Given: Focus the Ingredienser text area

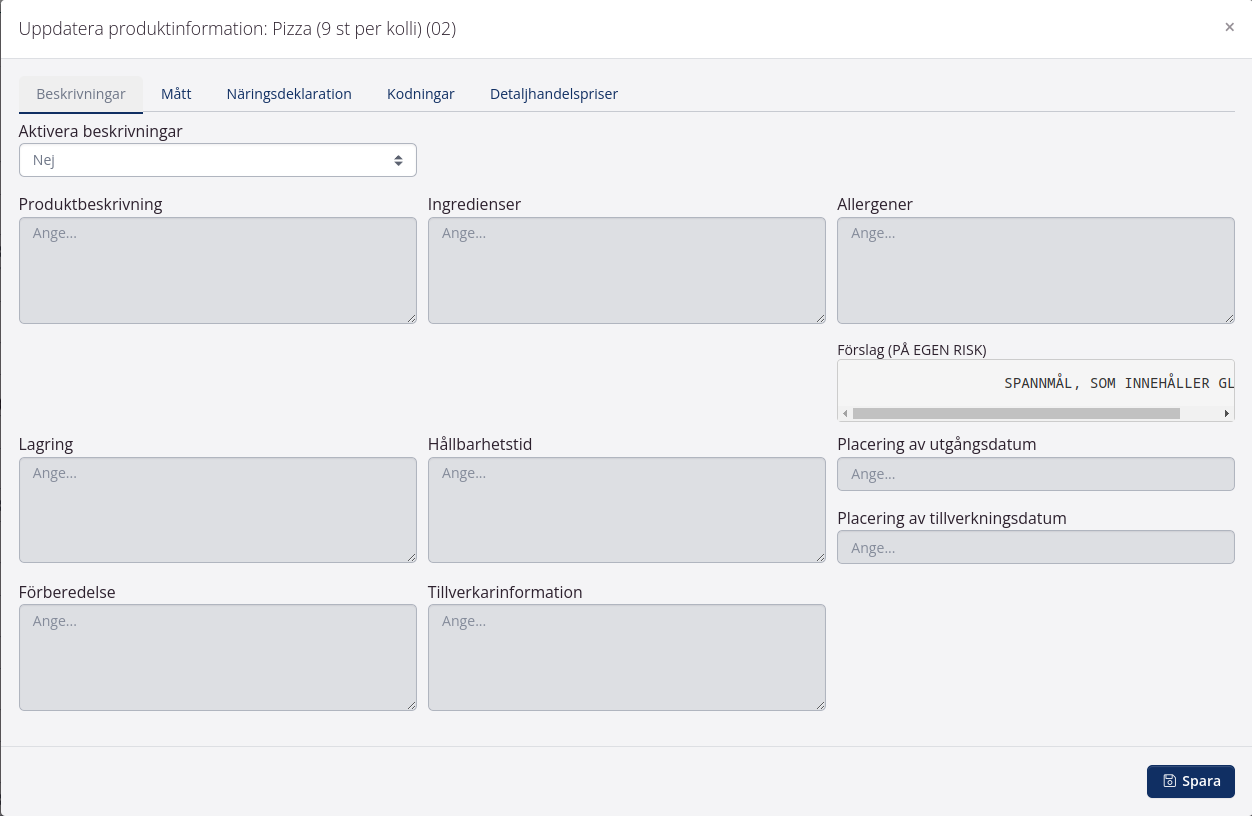Looking at the screenshot, I should [626, 270].
